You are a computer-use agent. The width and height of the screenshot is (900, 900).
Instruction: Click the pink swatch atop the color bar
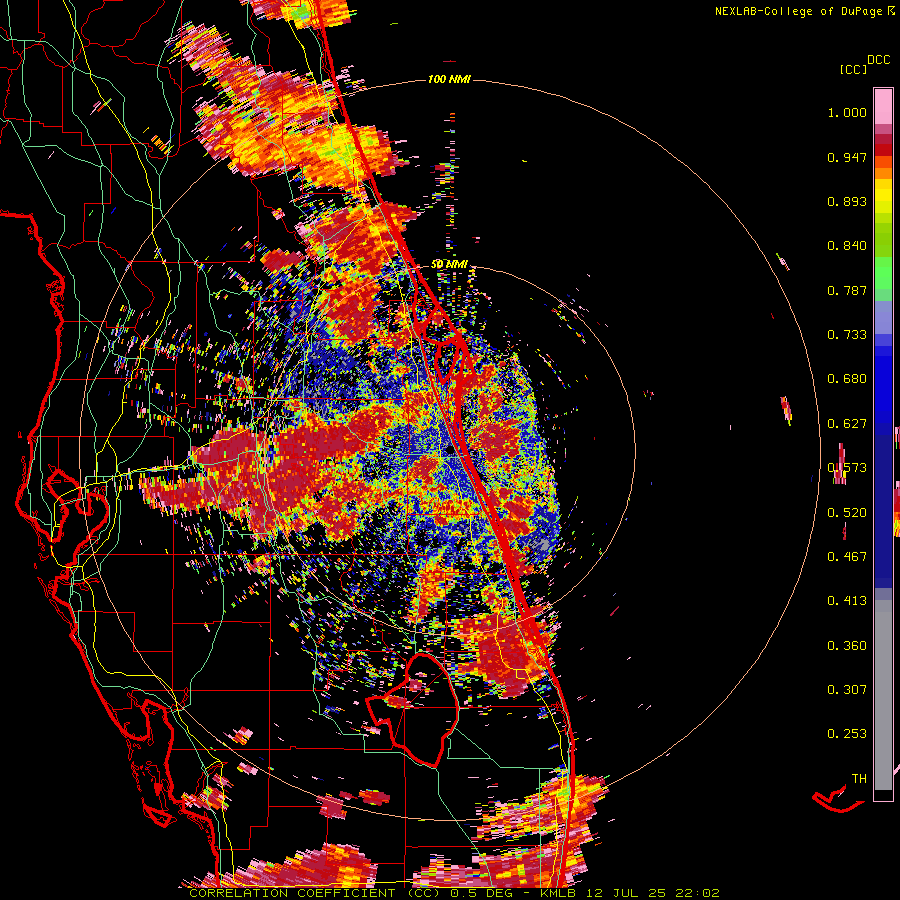click(883, 107)
